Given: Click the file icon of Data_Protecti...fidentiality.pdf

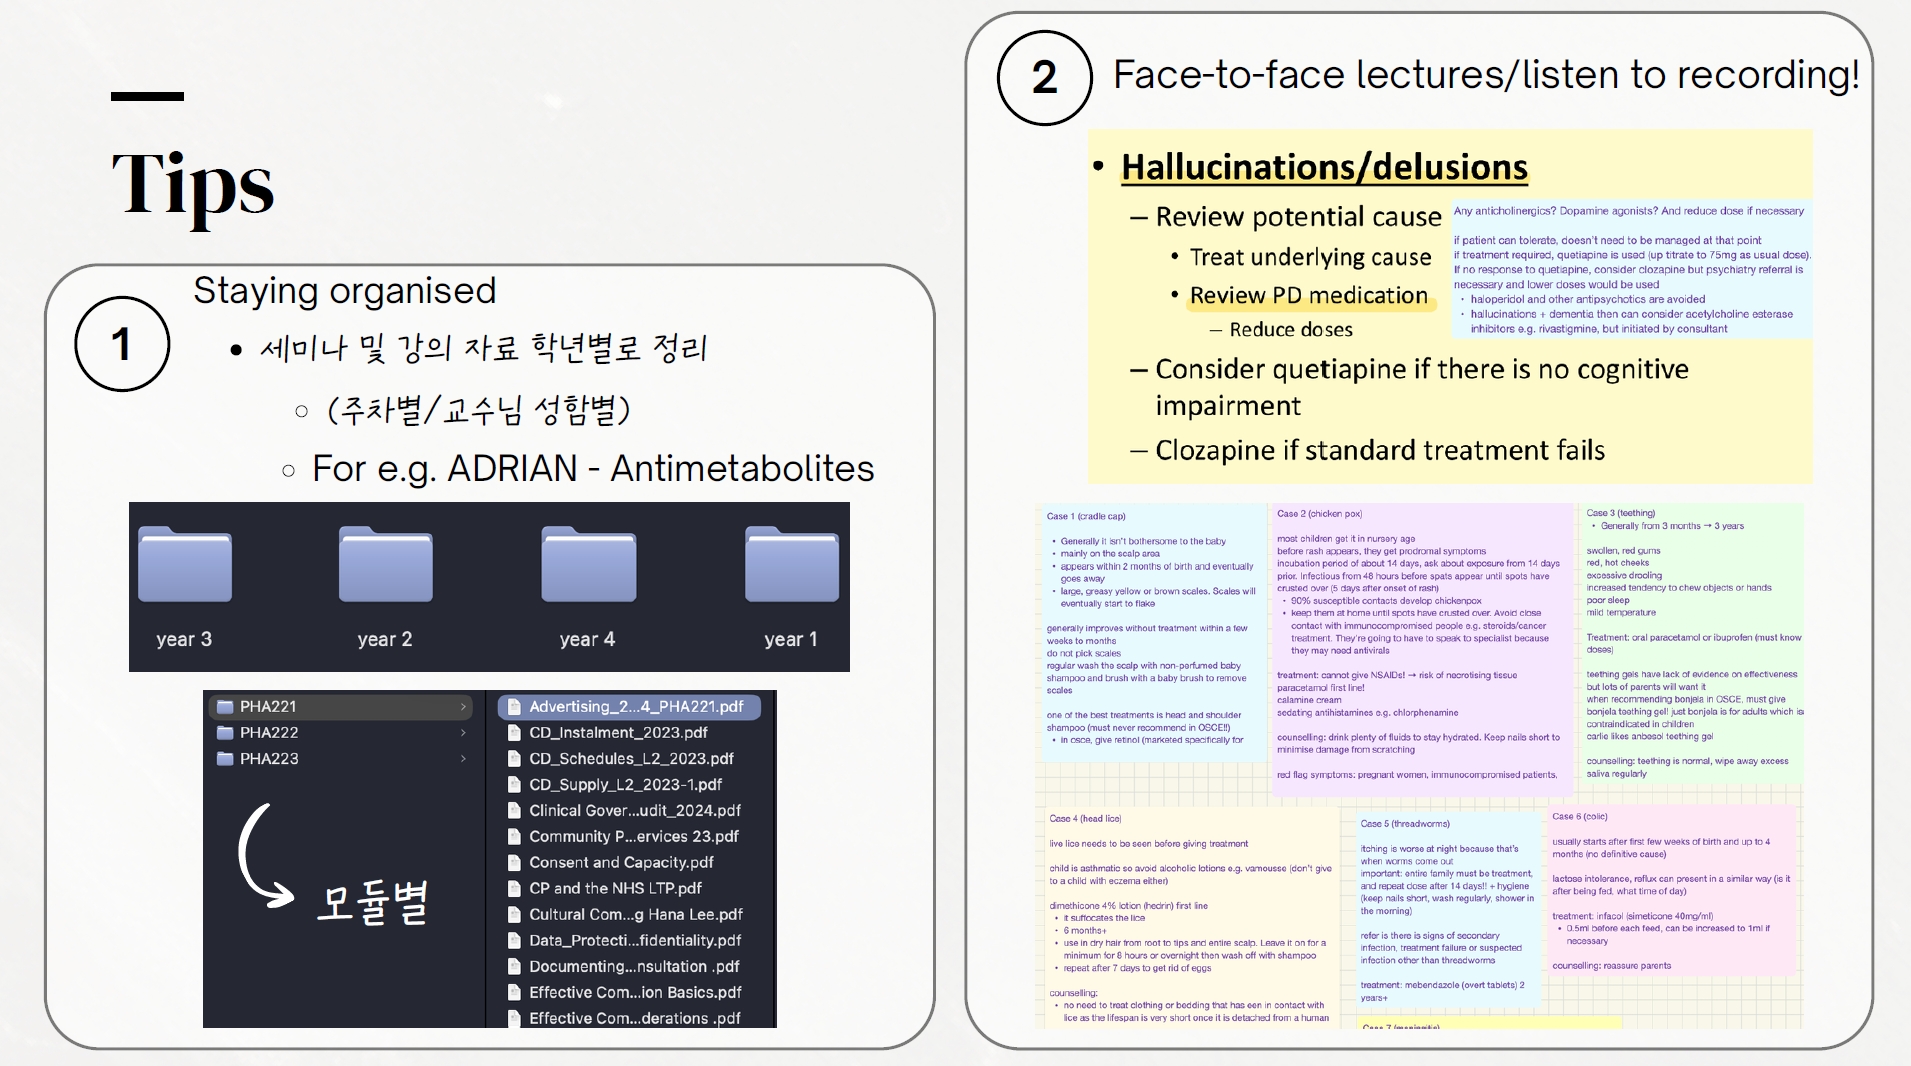Looking at the screenshot, I should [514, 940].
